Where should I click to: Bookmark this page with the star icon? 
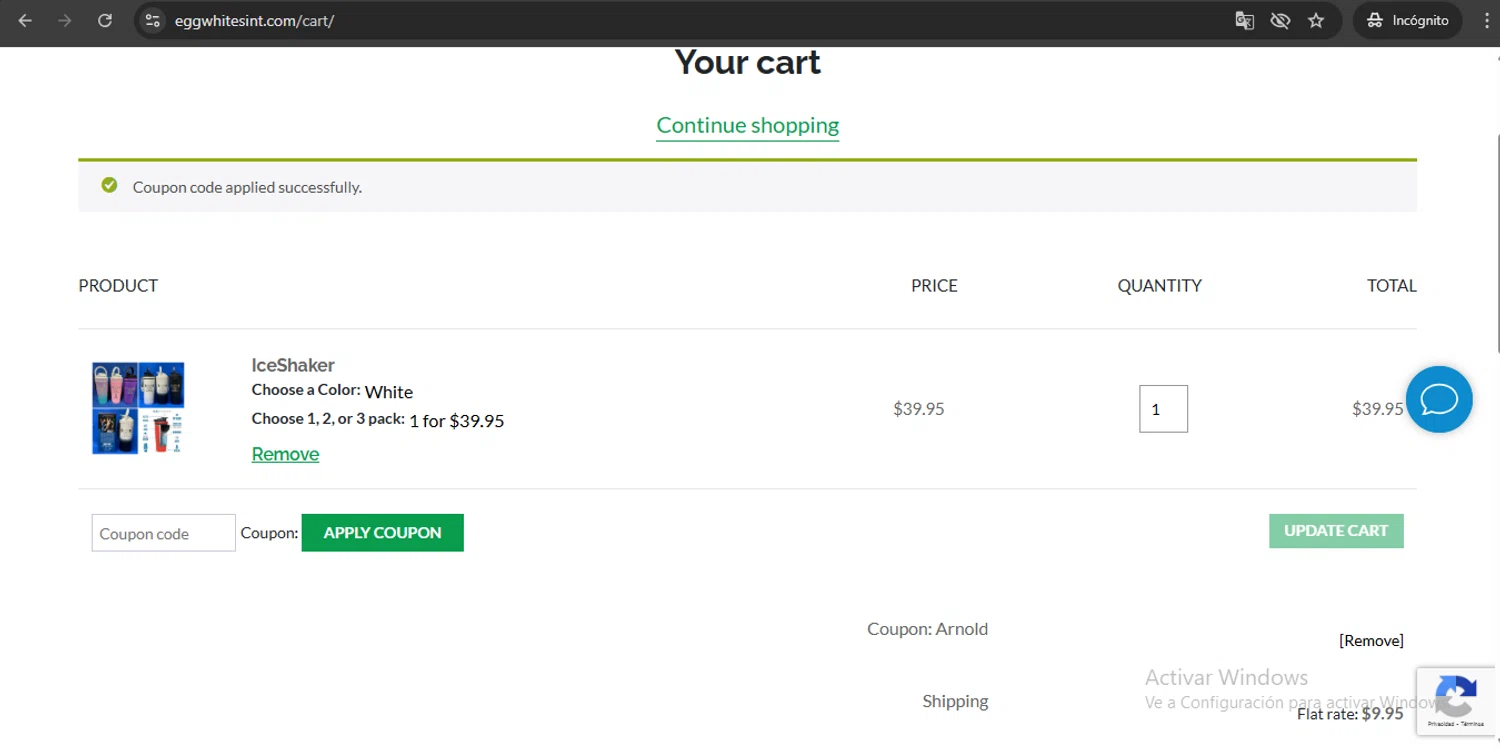[1316, 20]
